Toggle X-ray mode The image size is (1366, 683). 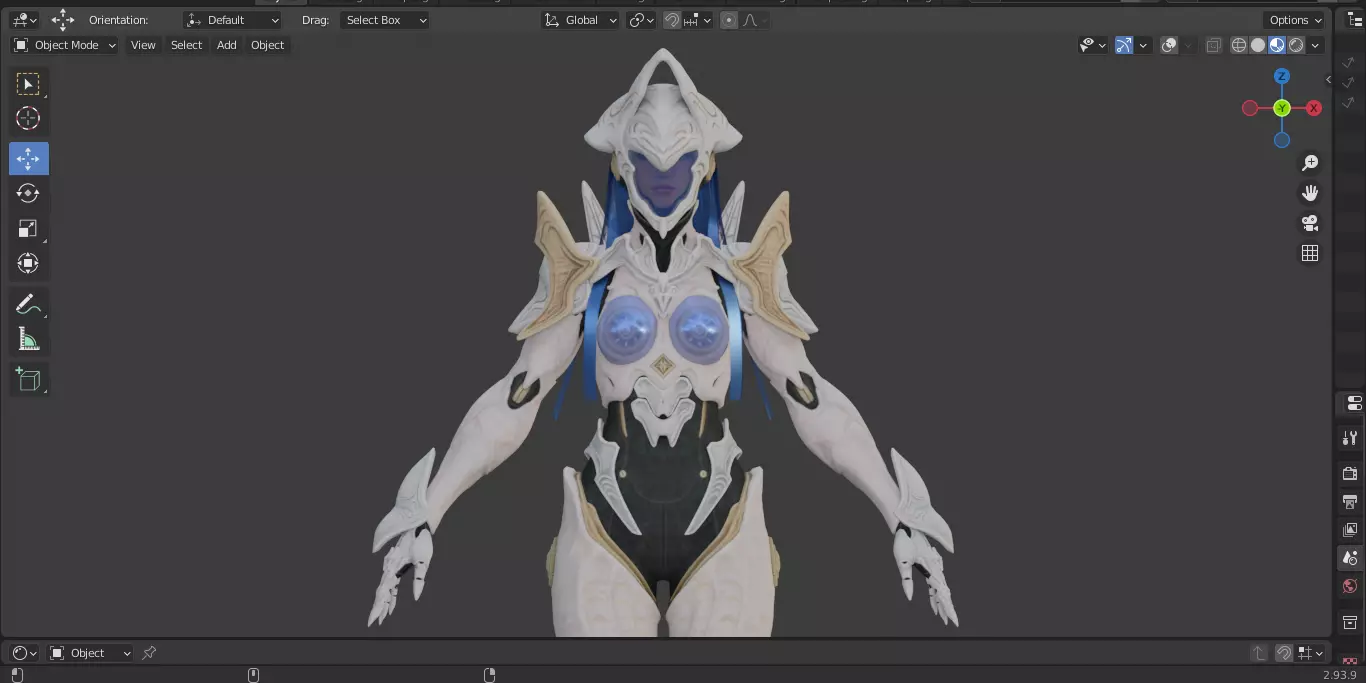point(1213,45)
